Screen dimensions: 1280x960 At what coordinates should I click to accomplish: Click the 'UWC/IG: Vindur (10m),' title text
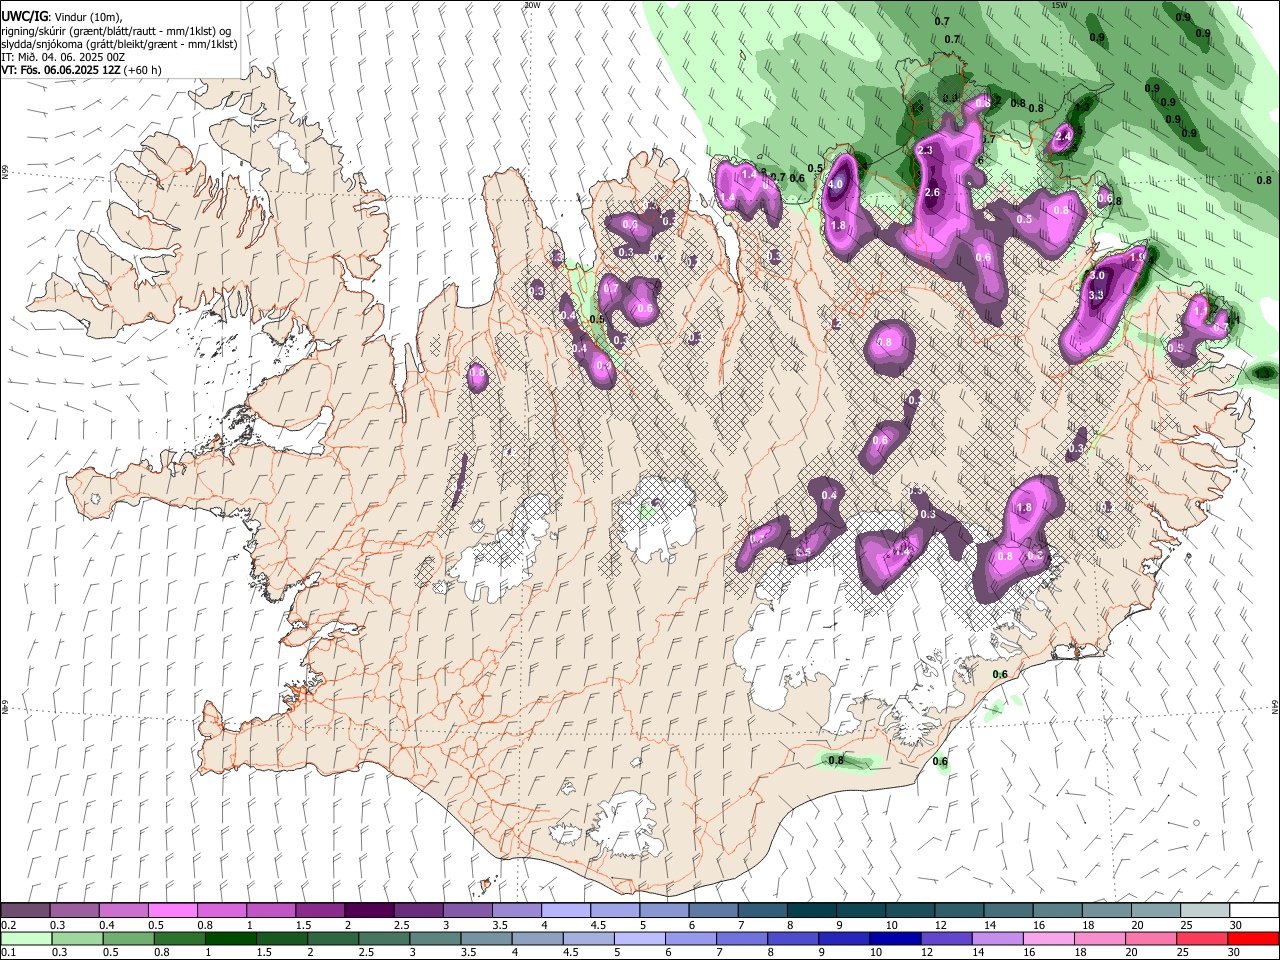coord(62,16)
